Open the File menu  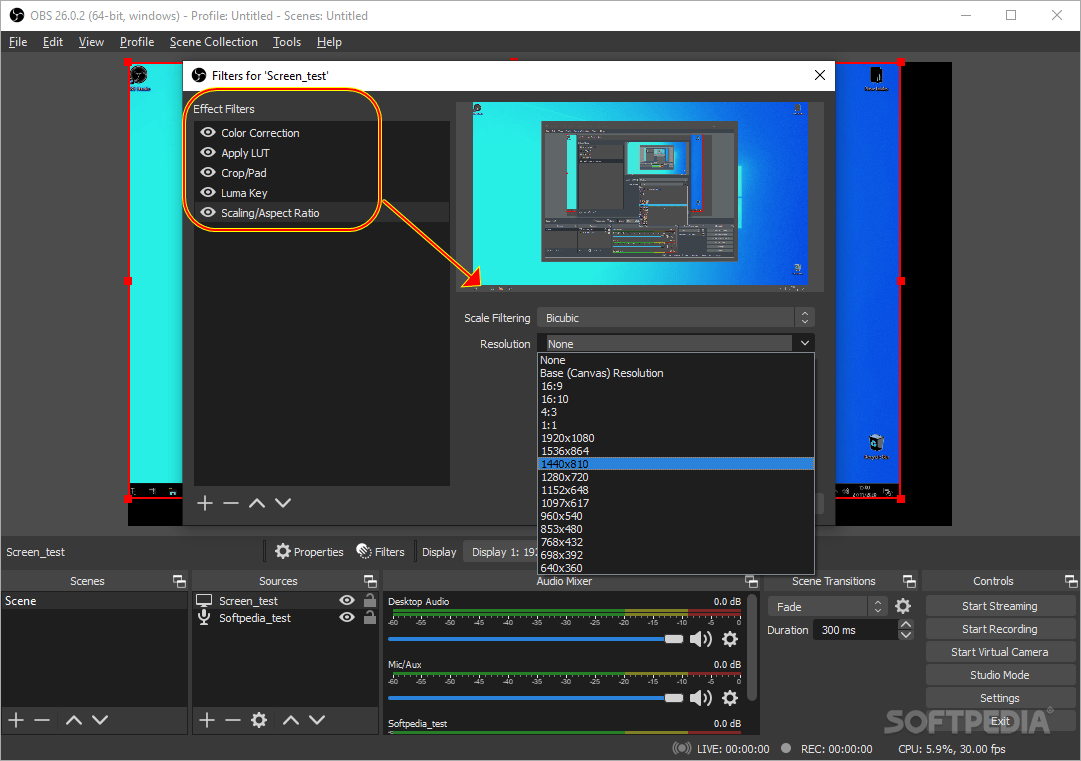point(18,42)
